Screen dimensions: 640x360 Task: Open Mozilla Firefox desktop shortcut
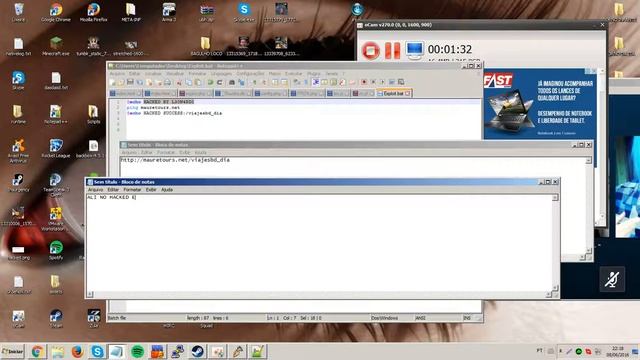93,12
